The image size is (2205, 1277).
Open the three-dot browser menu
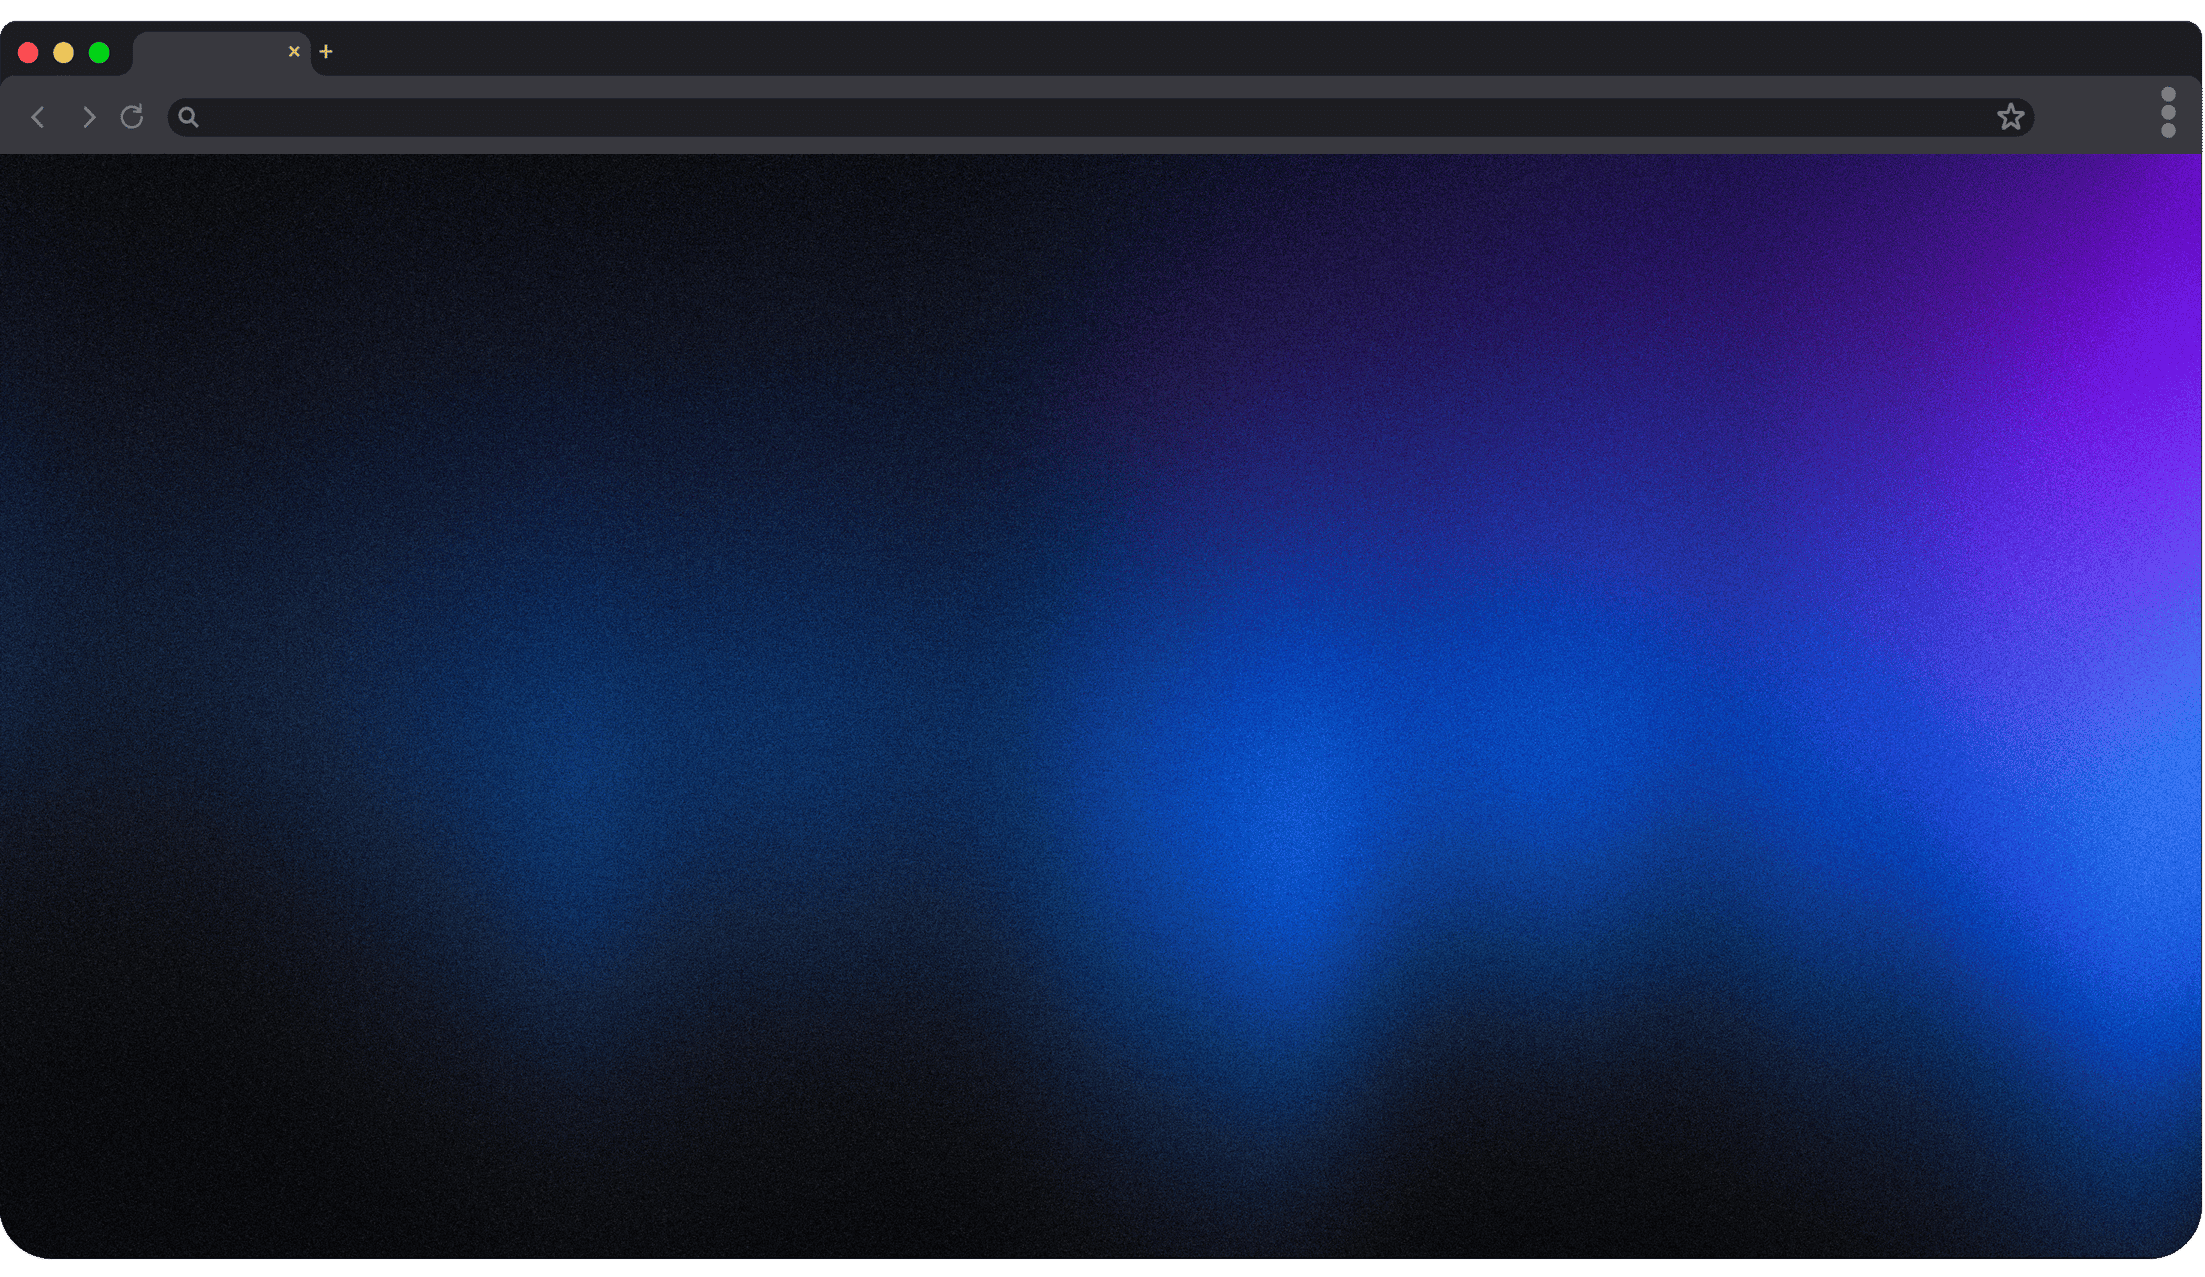point(2167,112)
